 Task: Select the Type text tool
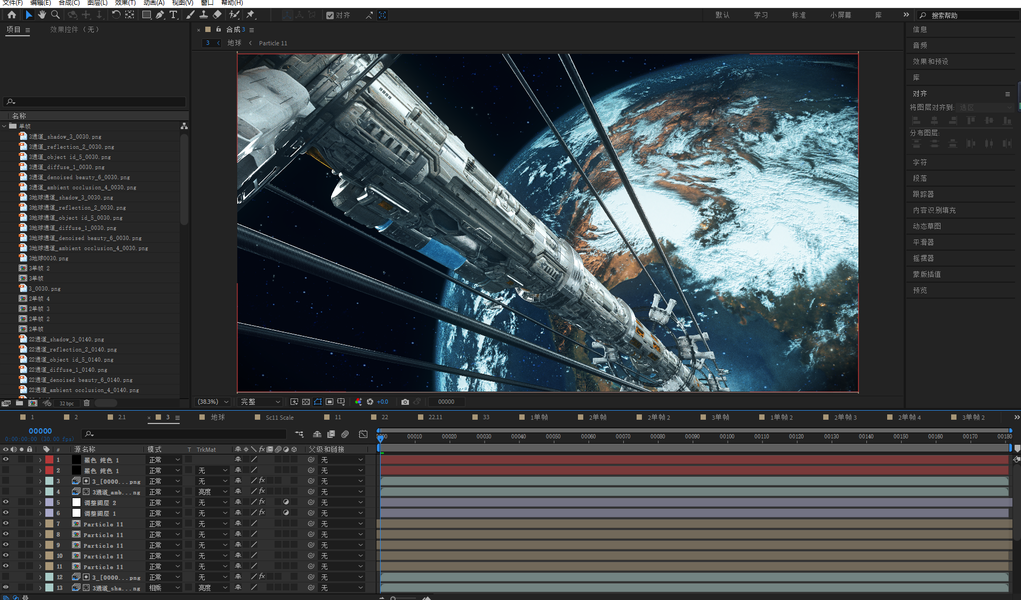(173, 14)
